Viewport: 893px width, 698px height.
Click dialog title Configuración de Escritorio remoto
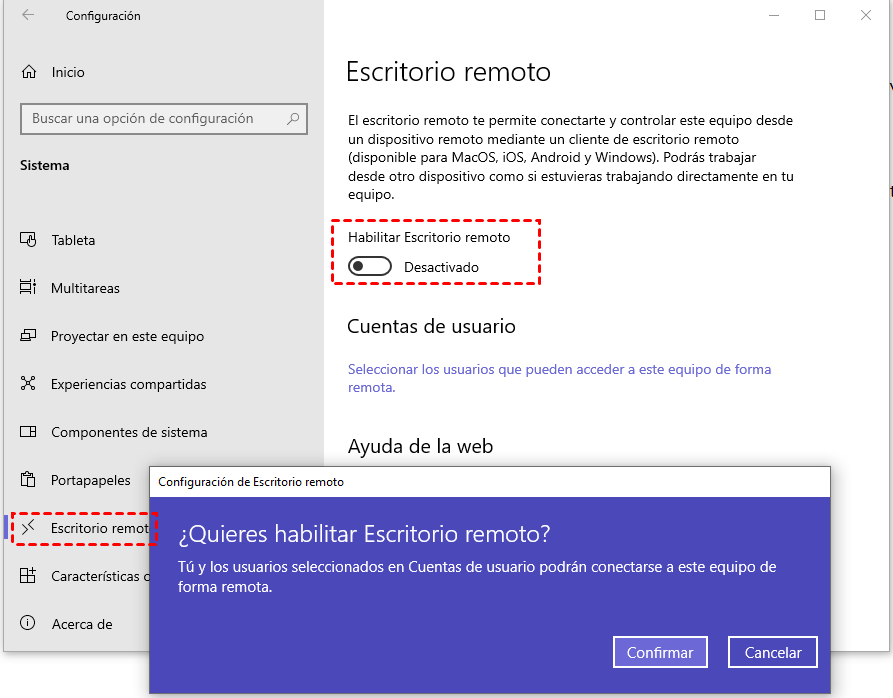(251, 482)
